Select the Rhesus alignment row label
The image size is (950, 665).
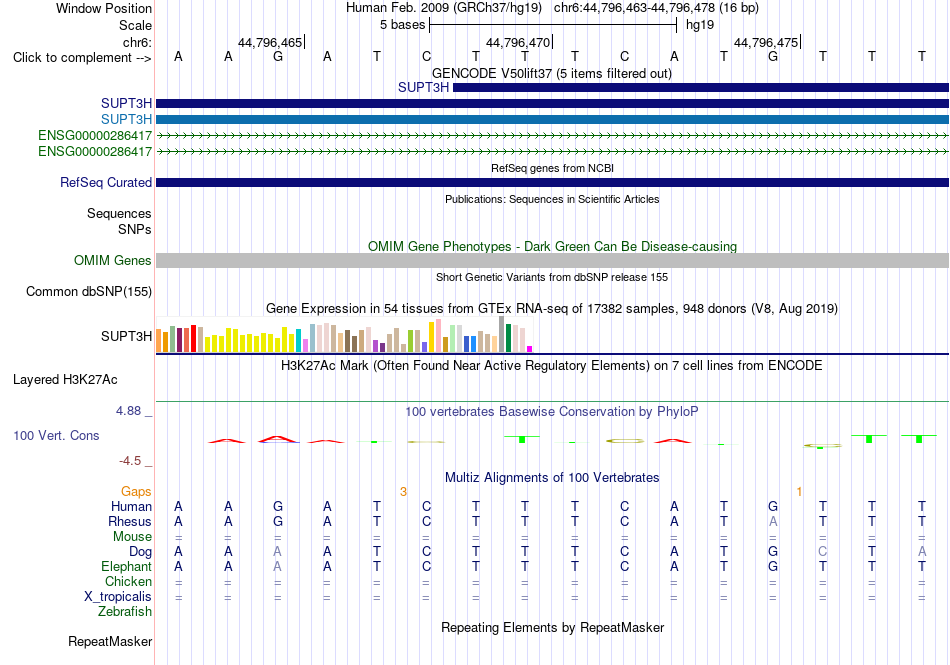pyautogui.click(x=130, y=521)
